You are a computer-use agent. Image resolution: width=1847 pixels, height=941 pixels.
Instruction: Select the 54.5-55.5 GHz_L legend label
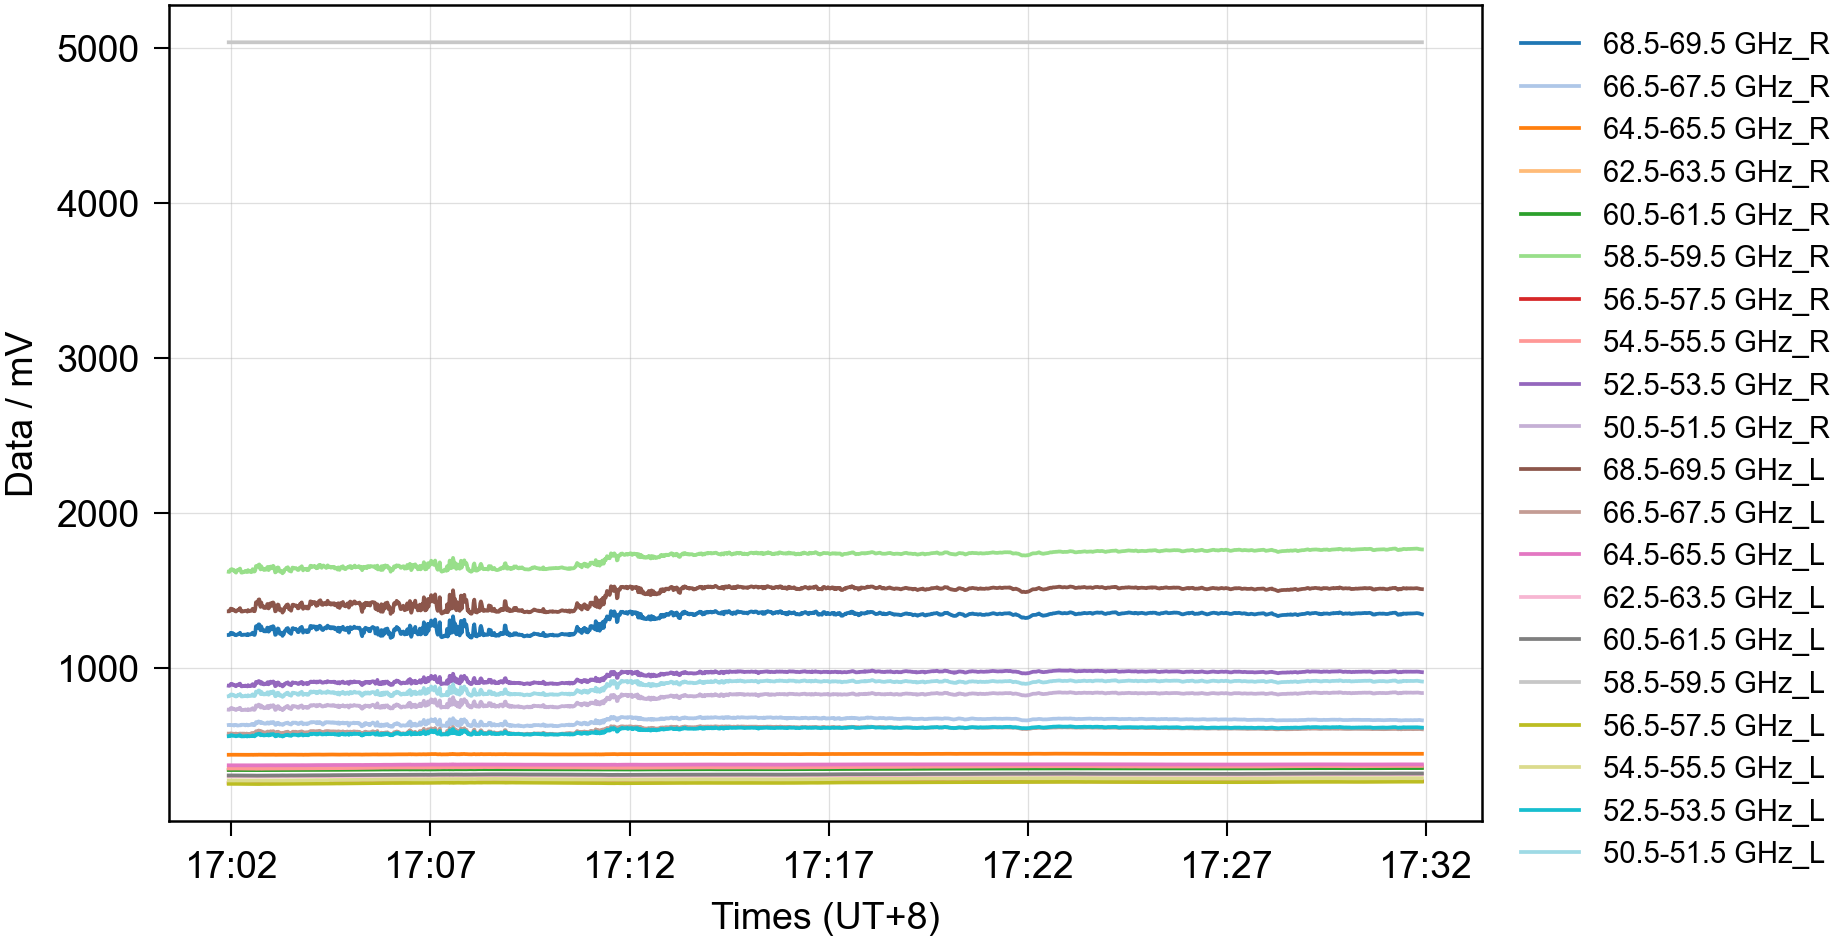coord(1714,768)
